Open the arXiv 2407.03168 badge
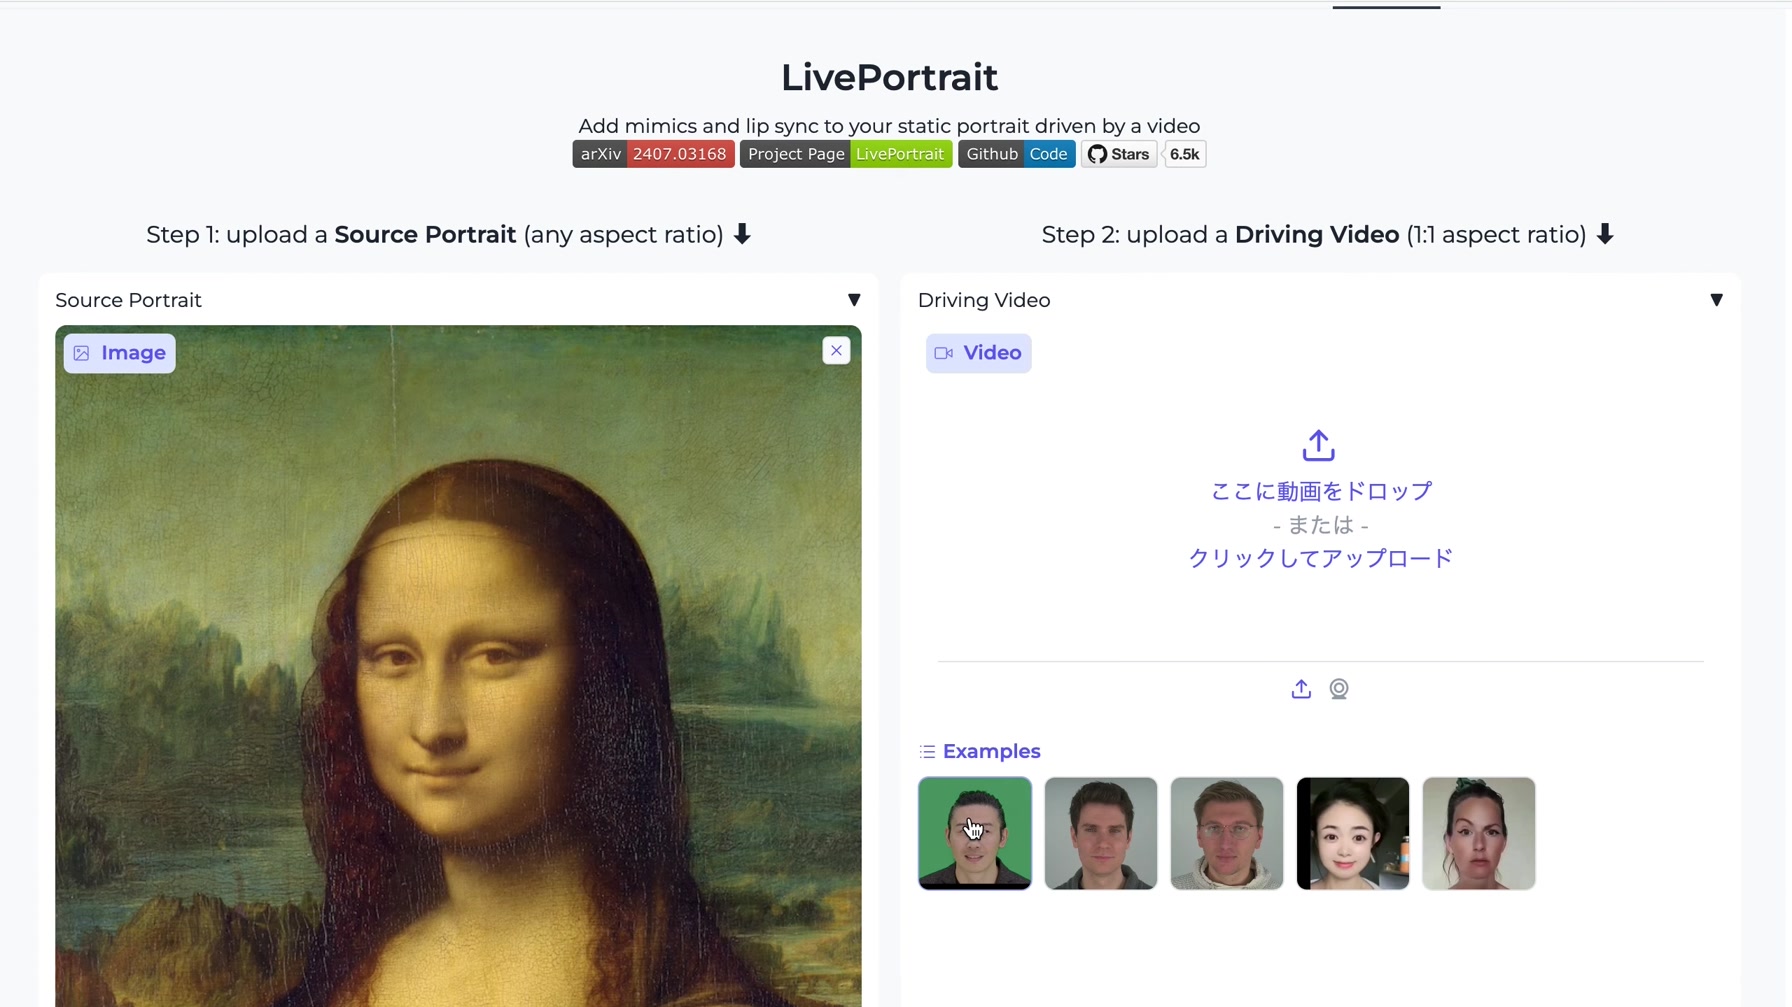1792x1007 pixels. [653, 154]
